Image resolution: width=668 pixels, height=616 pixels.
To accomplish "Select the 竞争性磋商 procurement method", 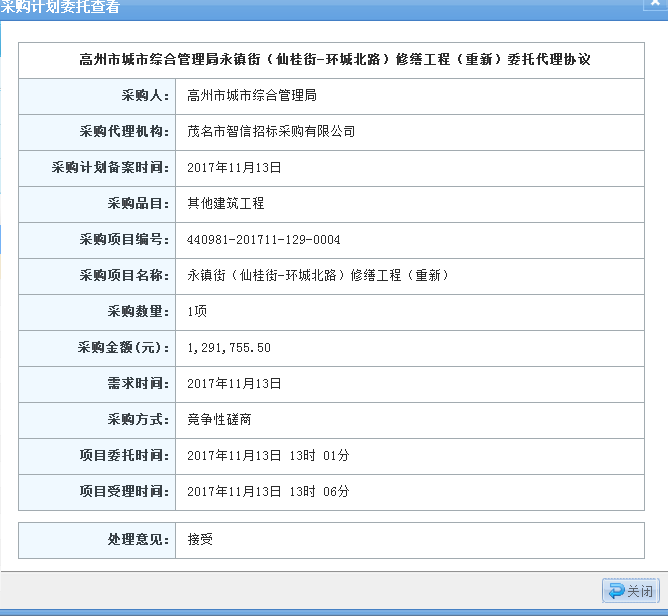I will point(219,419).
